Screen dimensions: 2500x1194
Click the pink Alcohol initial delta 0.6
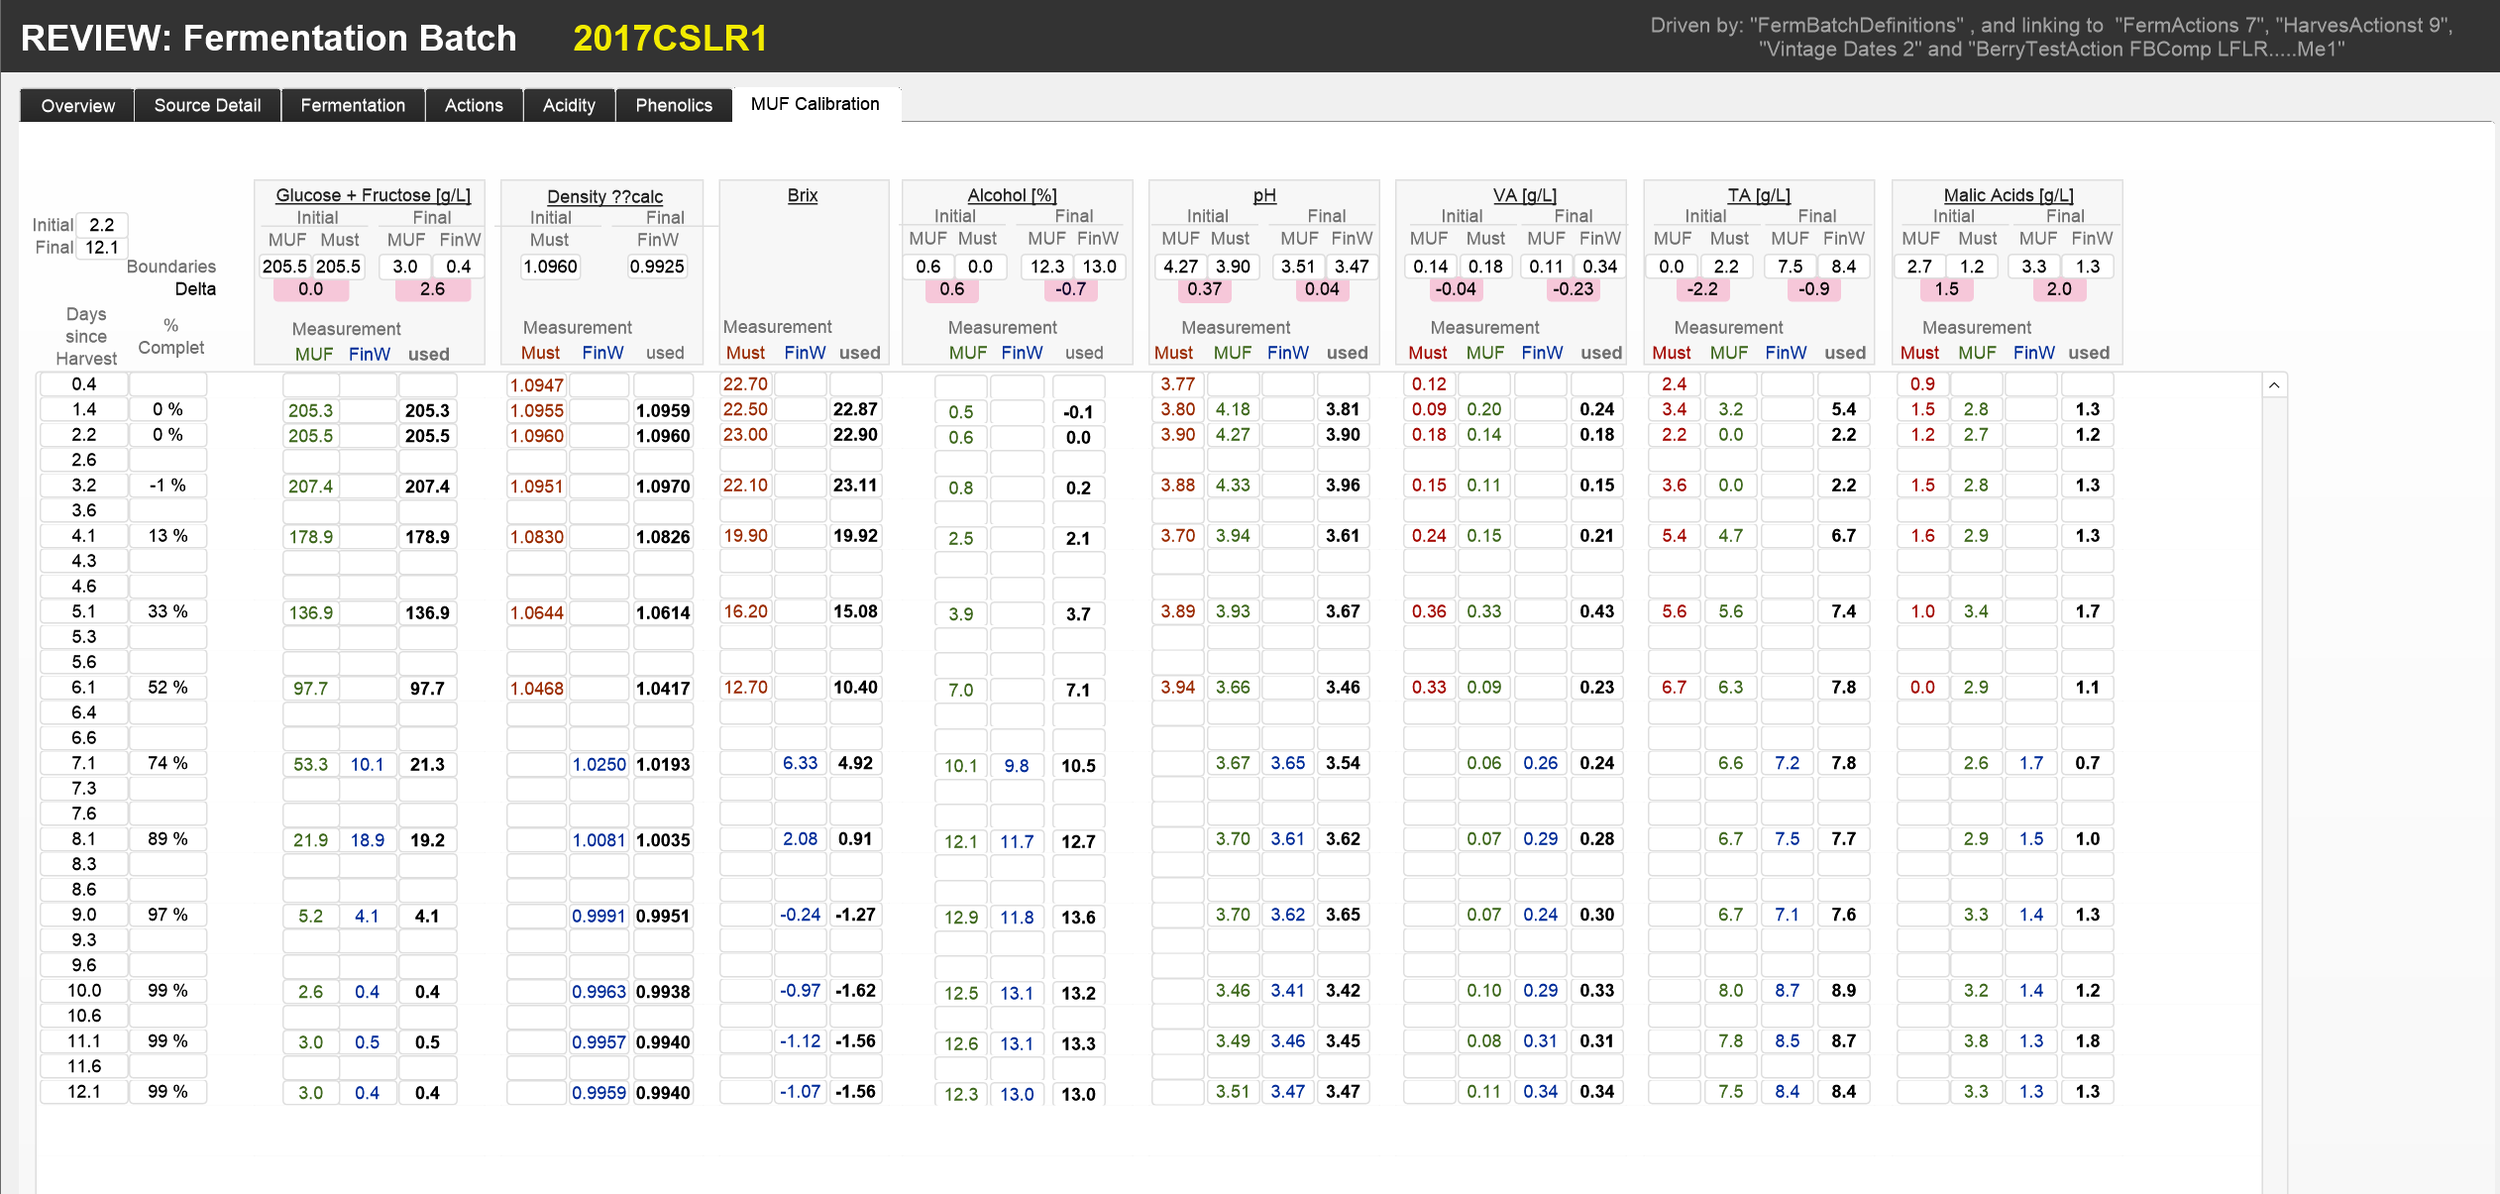952,289
